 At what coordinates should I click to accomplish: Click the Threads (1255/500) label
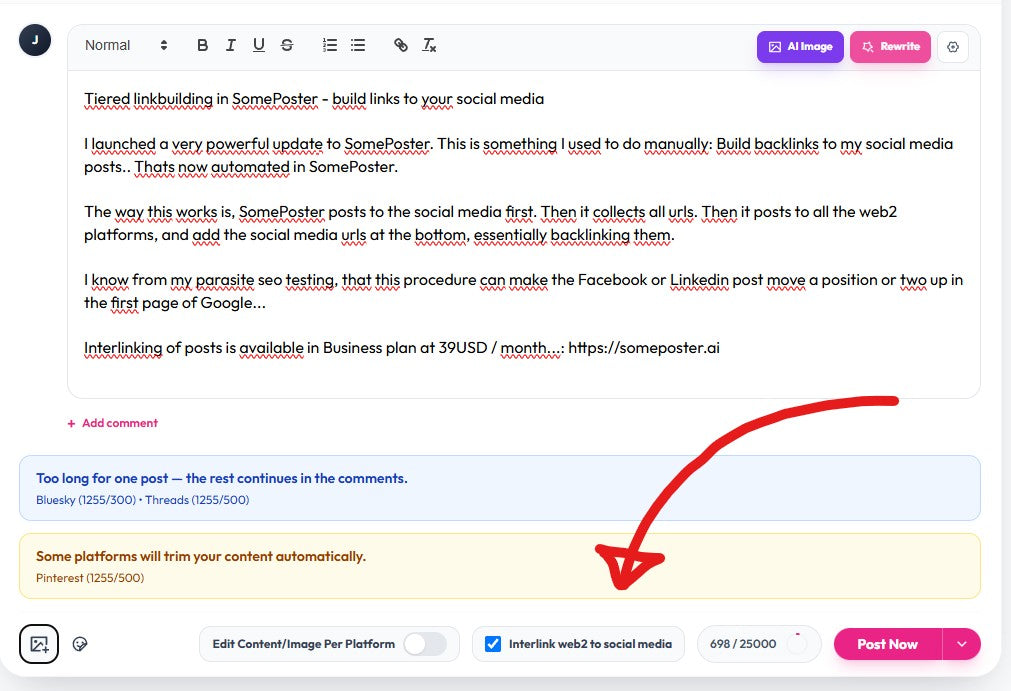click(x=197, y=500)
